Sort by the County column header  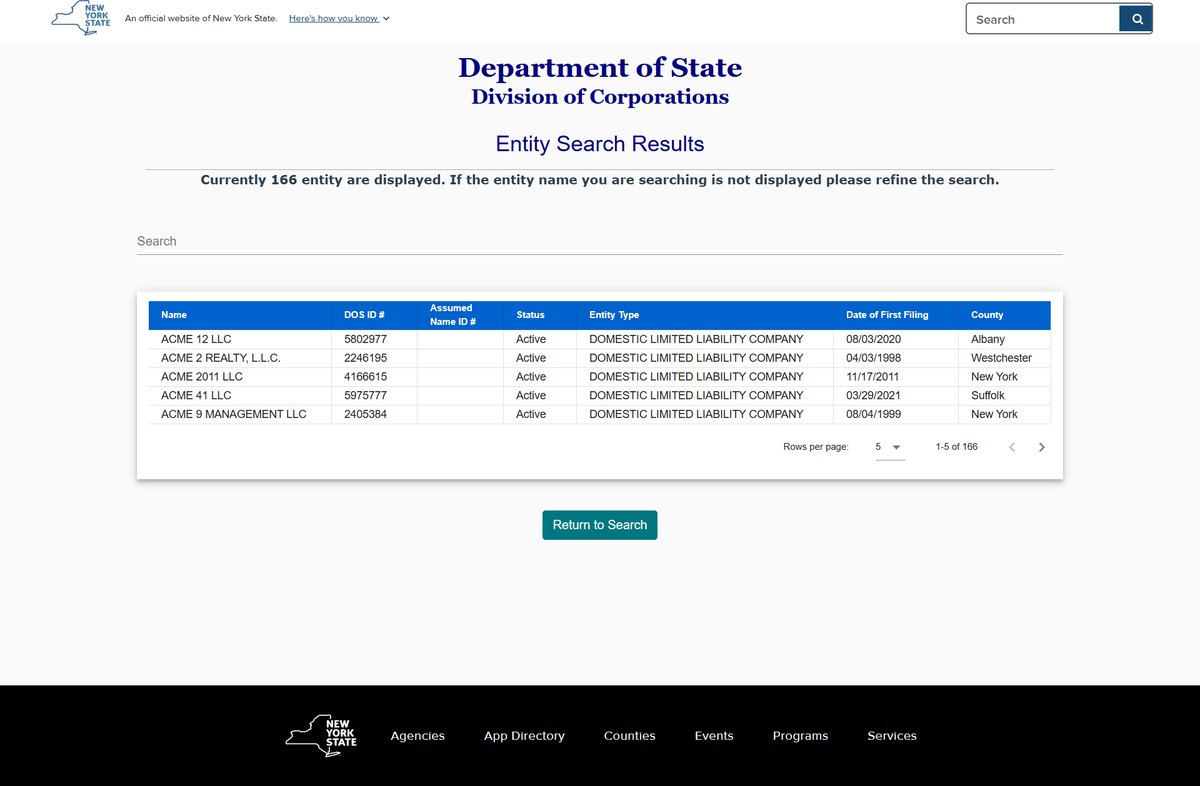click(x=987, y=315)
